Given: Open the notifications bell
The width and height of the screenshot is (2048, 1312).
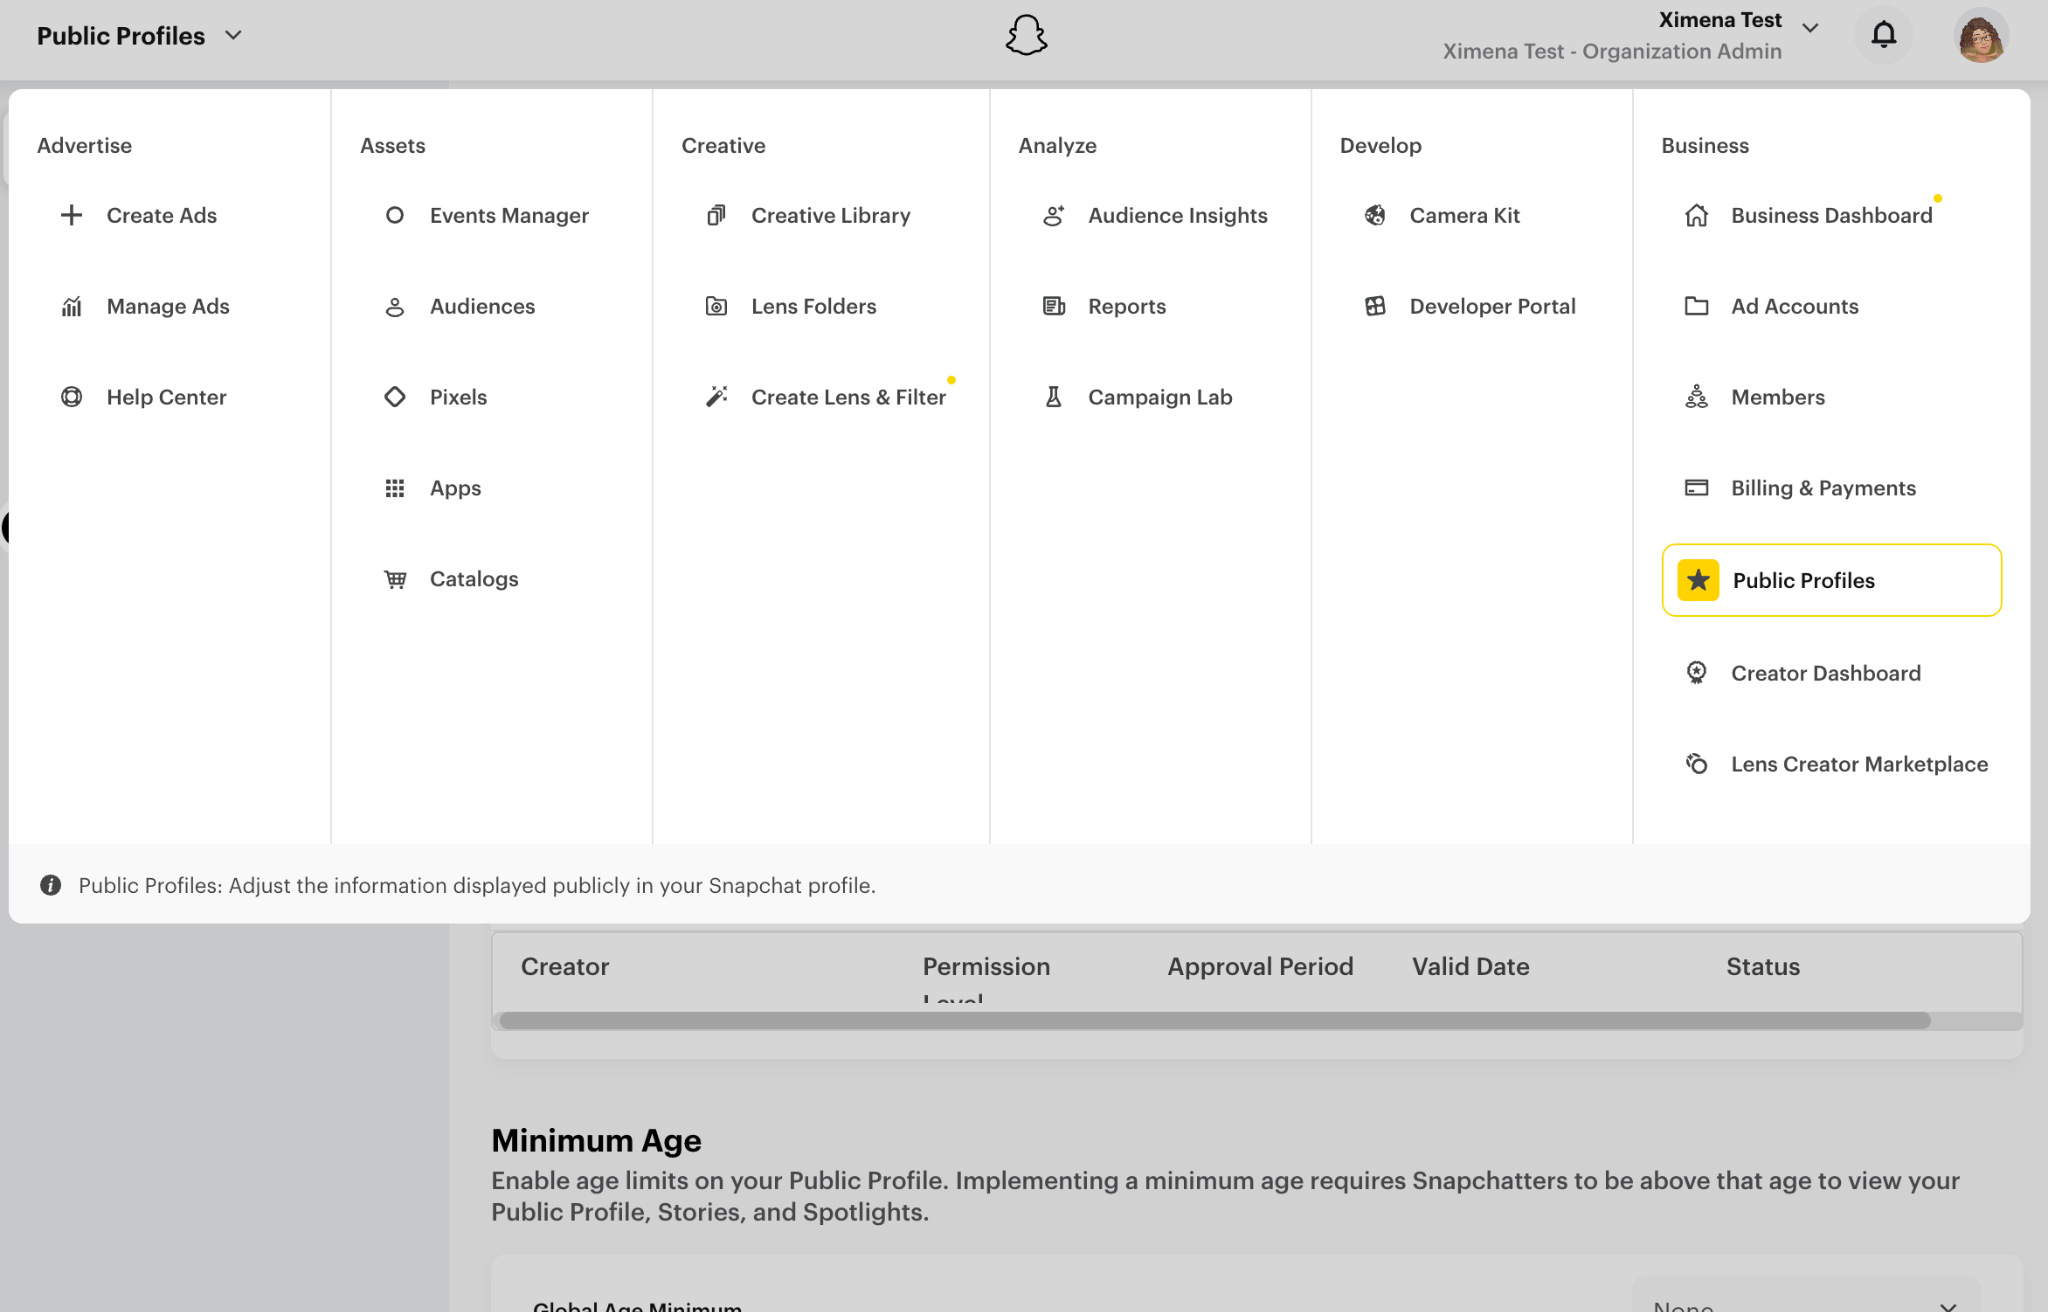Looking at the screenshot, I should point(1883,35).
